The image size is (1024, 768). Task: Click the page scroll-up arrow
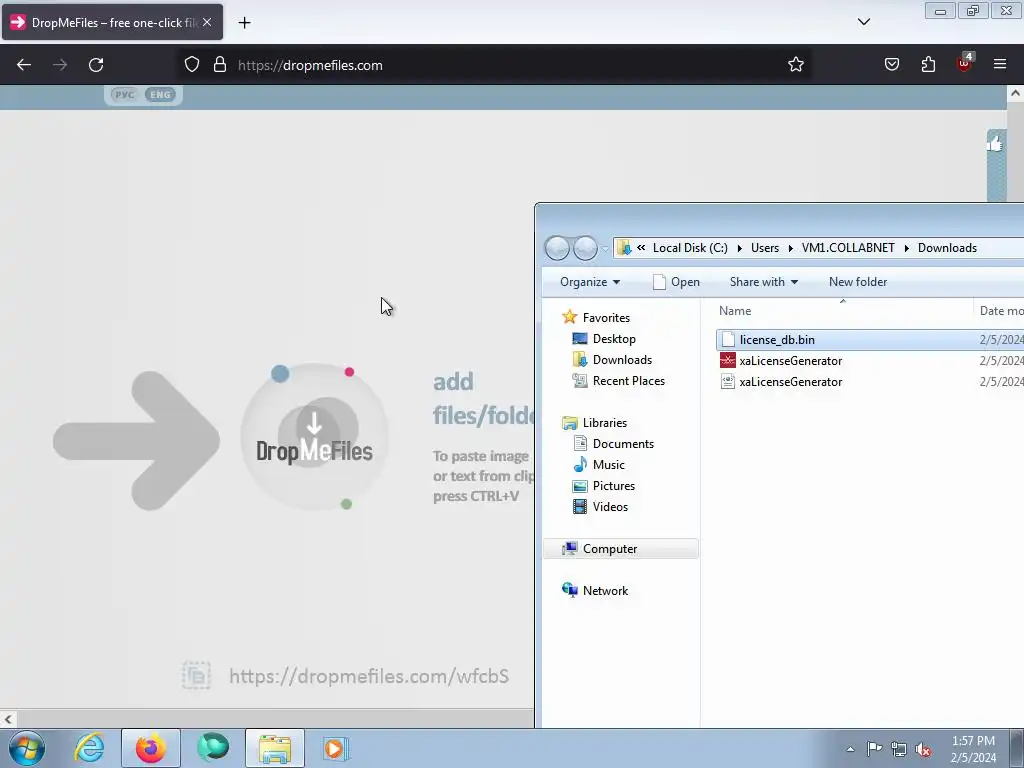pos(1015,93)
